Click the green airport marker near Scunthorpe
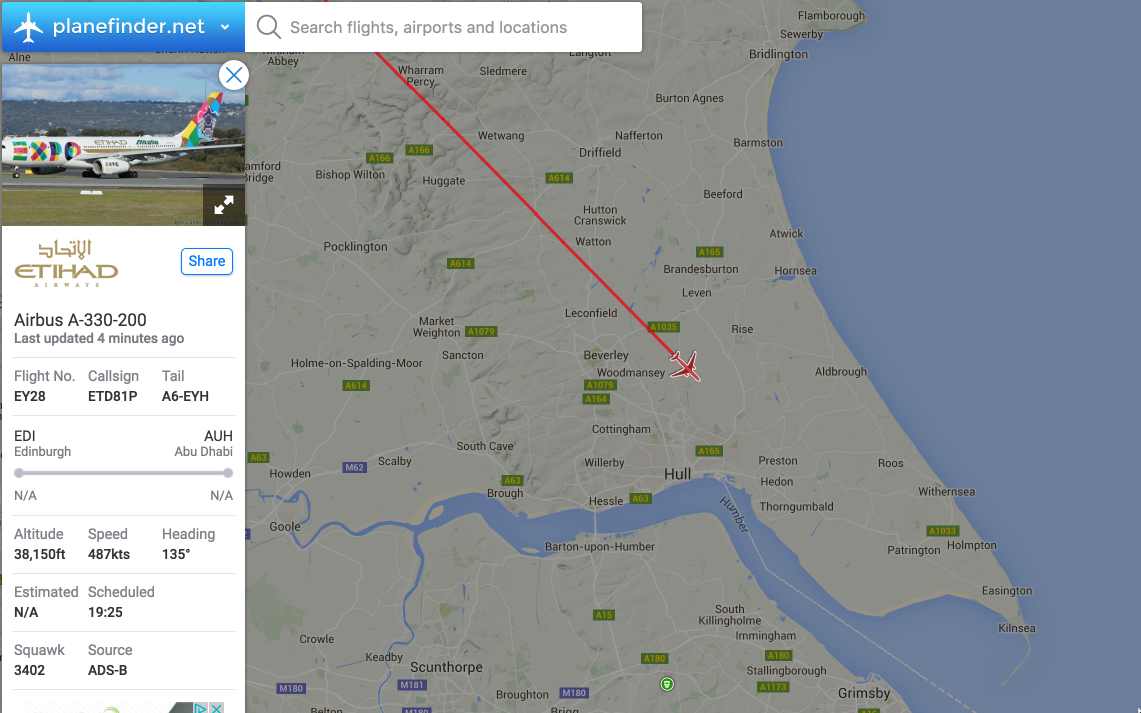The height and width of the screenshot is (713, 1141). [x=668, y=684]
